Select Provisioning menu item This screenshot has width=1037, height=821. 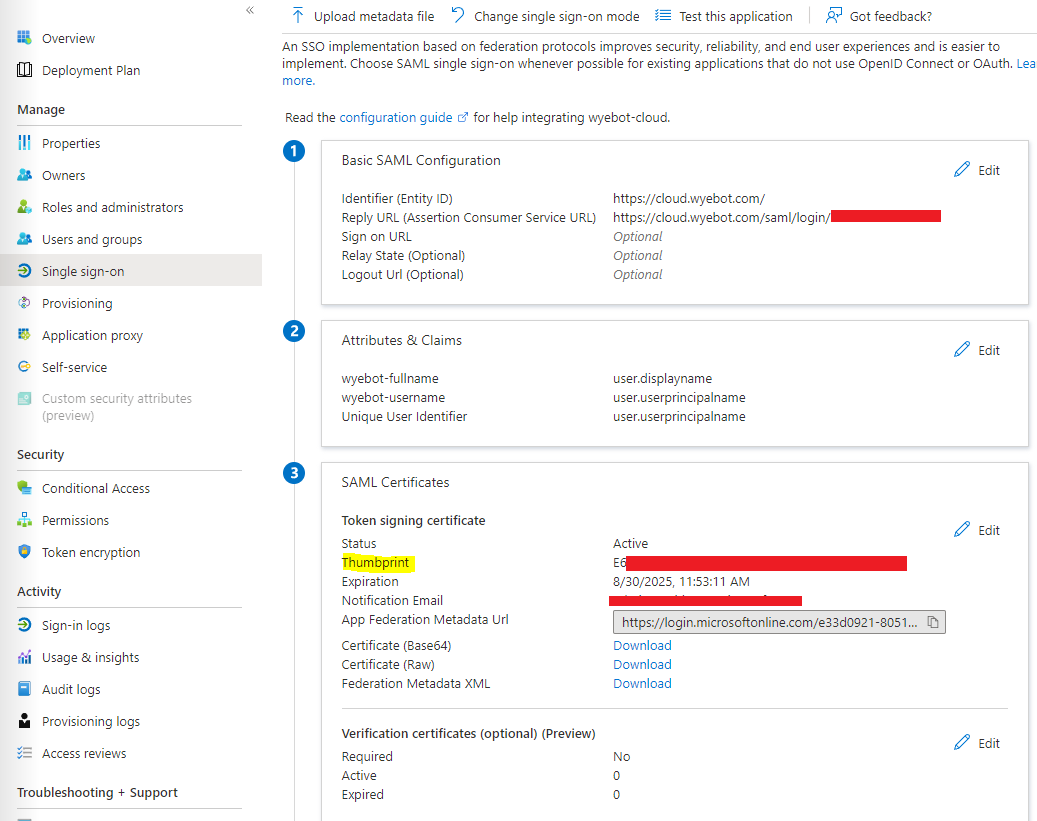click(77, 304)
